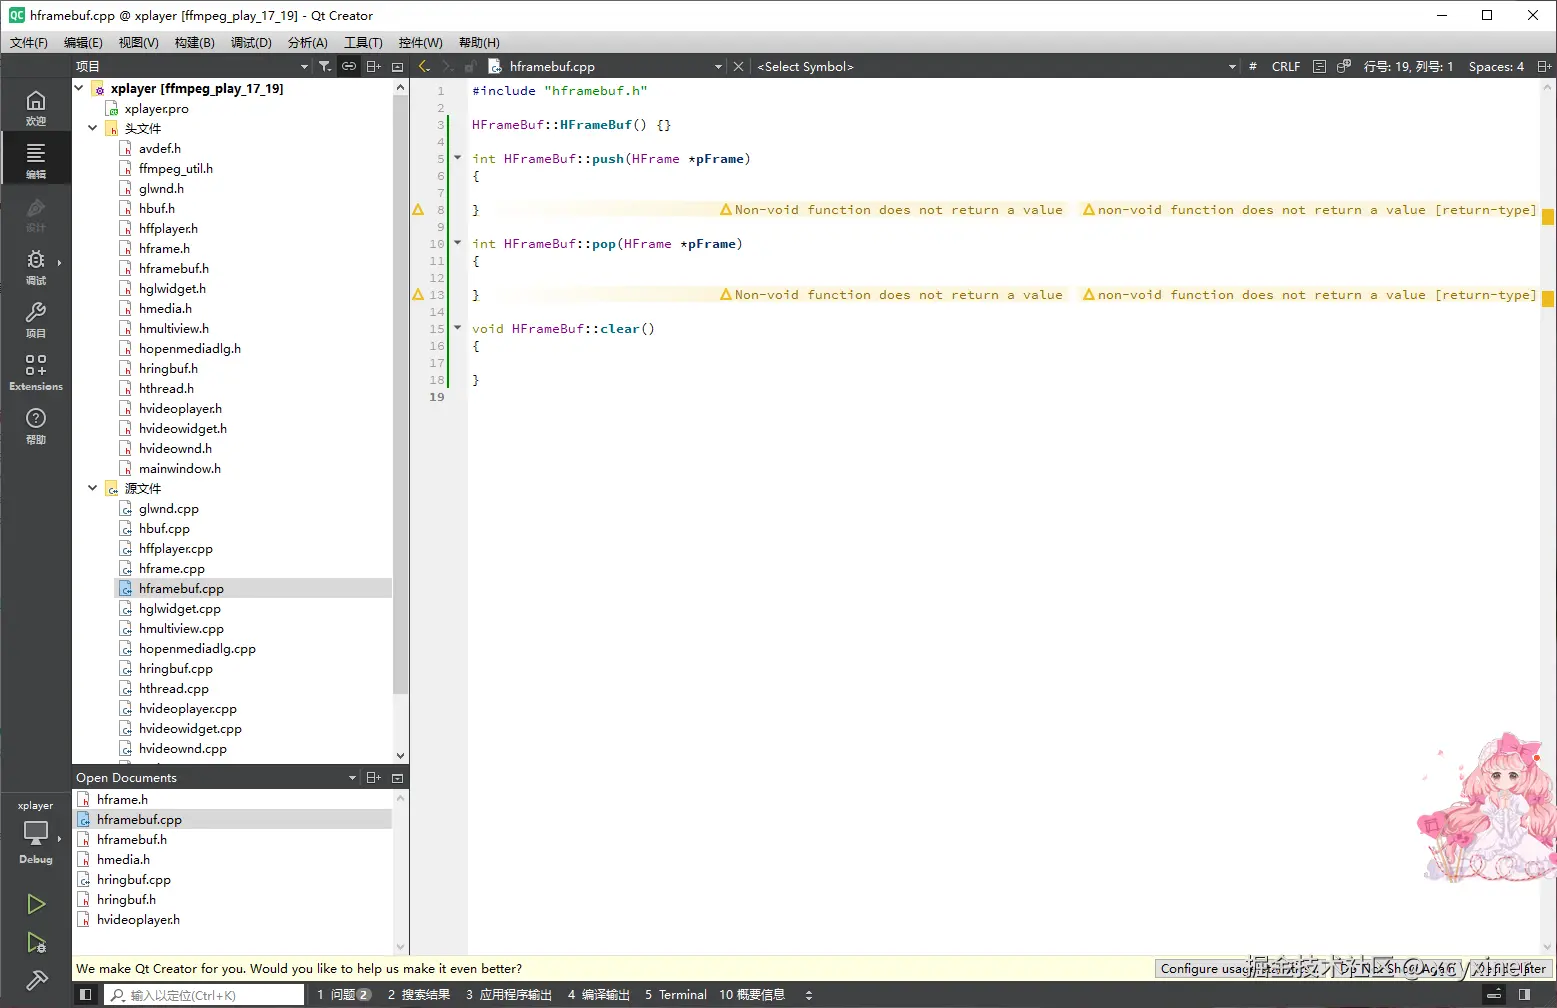Click the CRLF line ending button

pos(1285,66)
